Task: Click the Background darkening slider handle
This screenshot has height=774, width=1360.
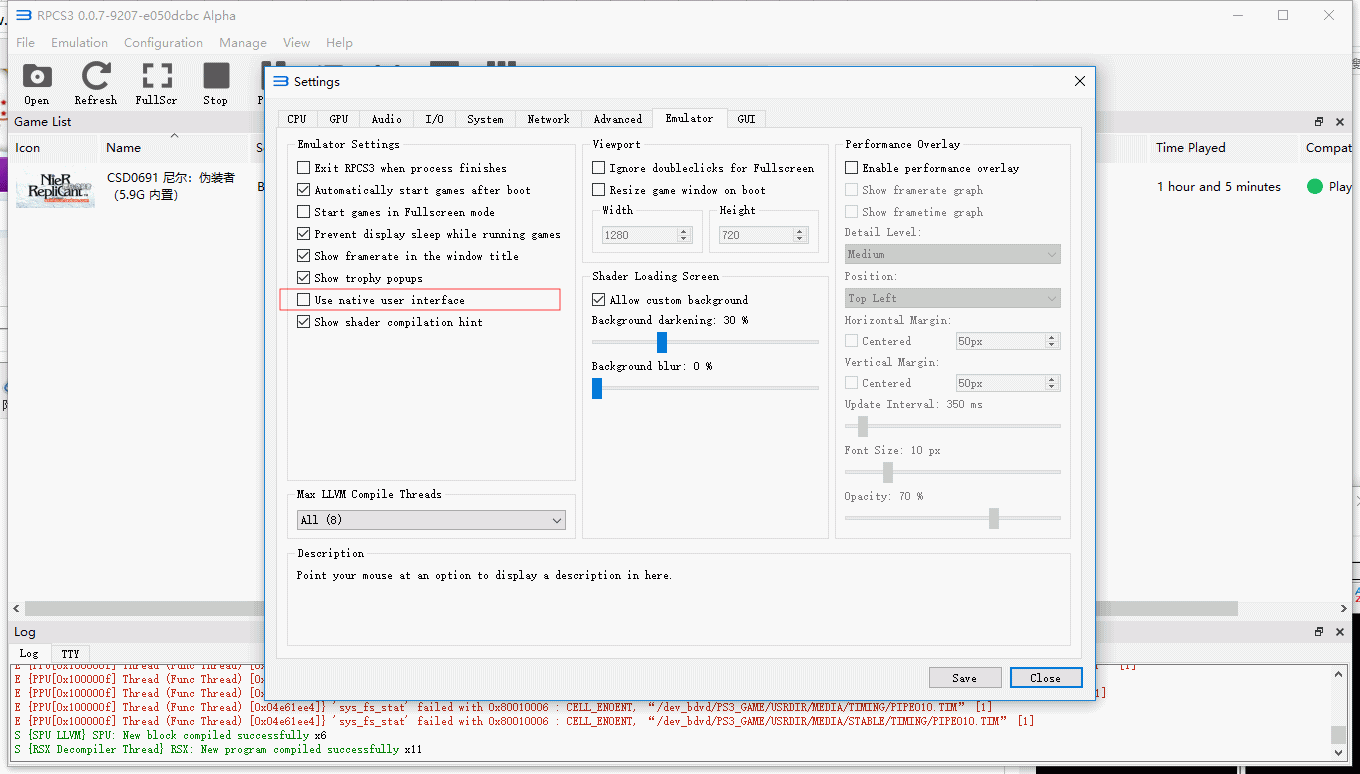Action: click(x=662, y=342)
